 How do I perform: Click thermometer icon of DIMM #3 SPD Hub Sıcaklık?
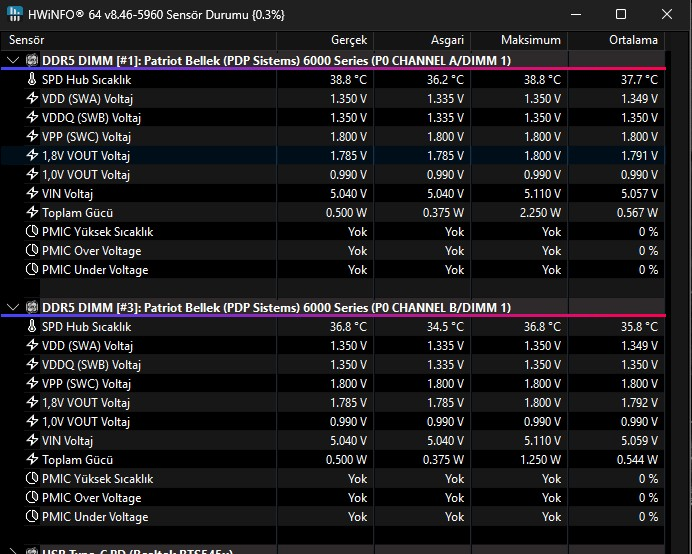point(32,327)
